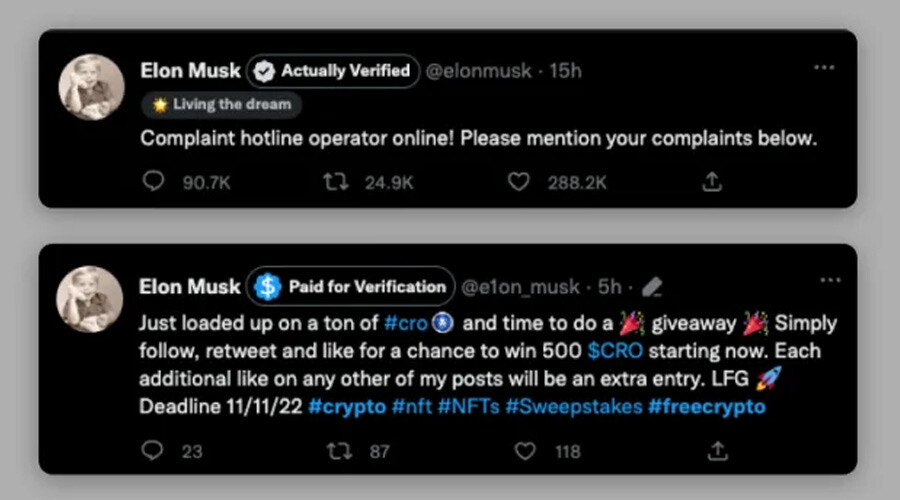
Task: Click the Paid for Verification badge
Action: pos(350,287)
